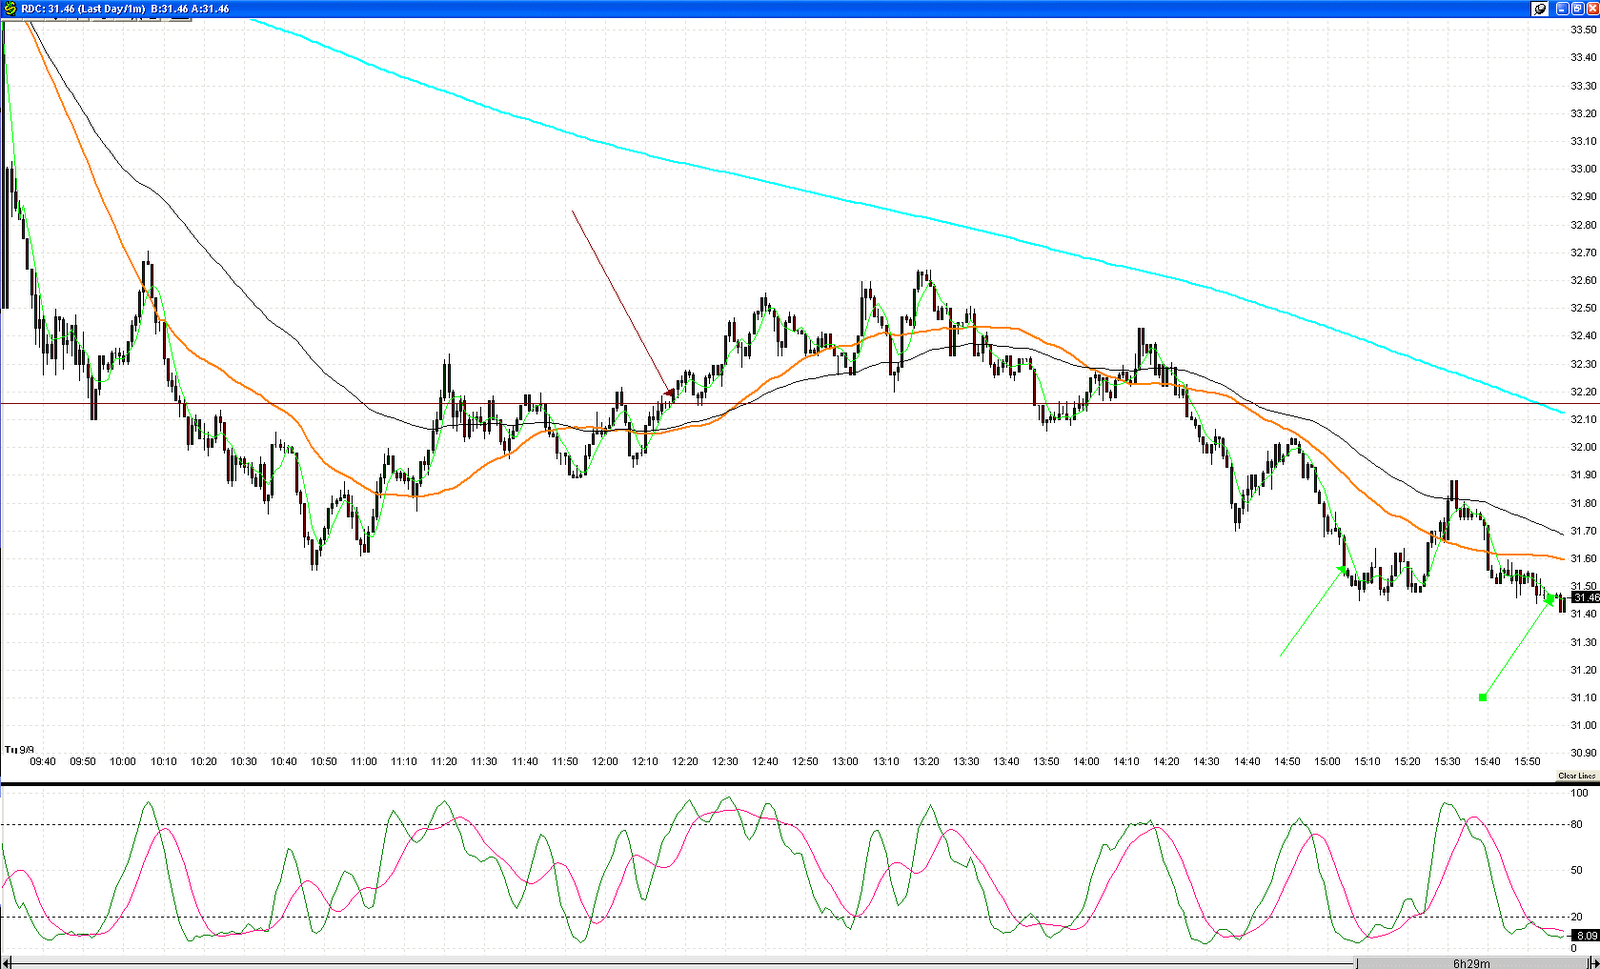This screenshot has width=1600, height=969.
Task: Click the 15:50 time axis label
Action: click(x=1528, y=761)
